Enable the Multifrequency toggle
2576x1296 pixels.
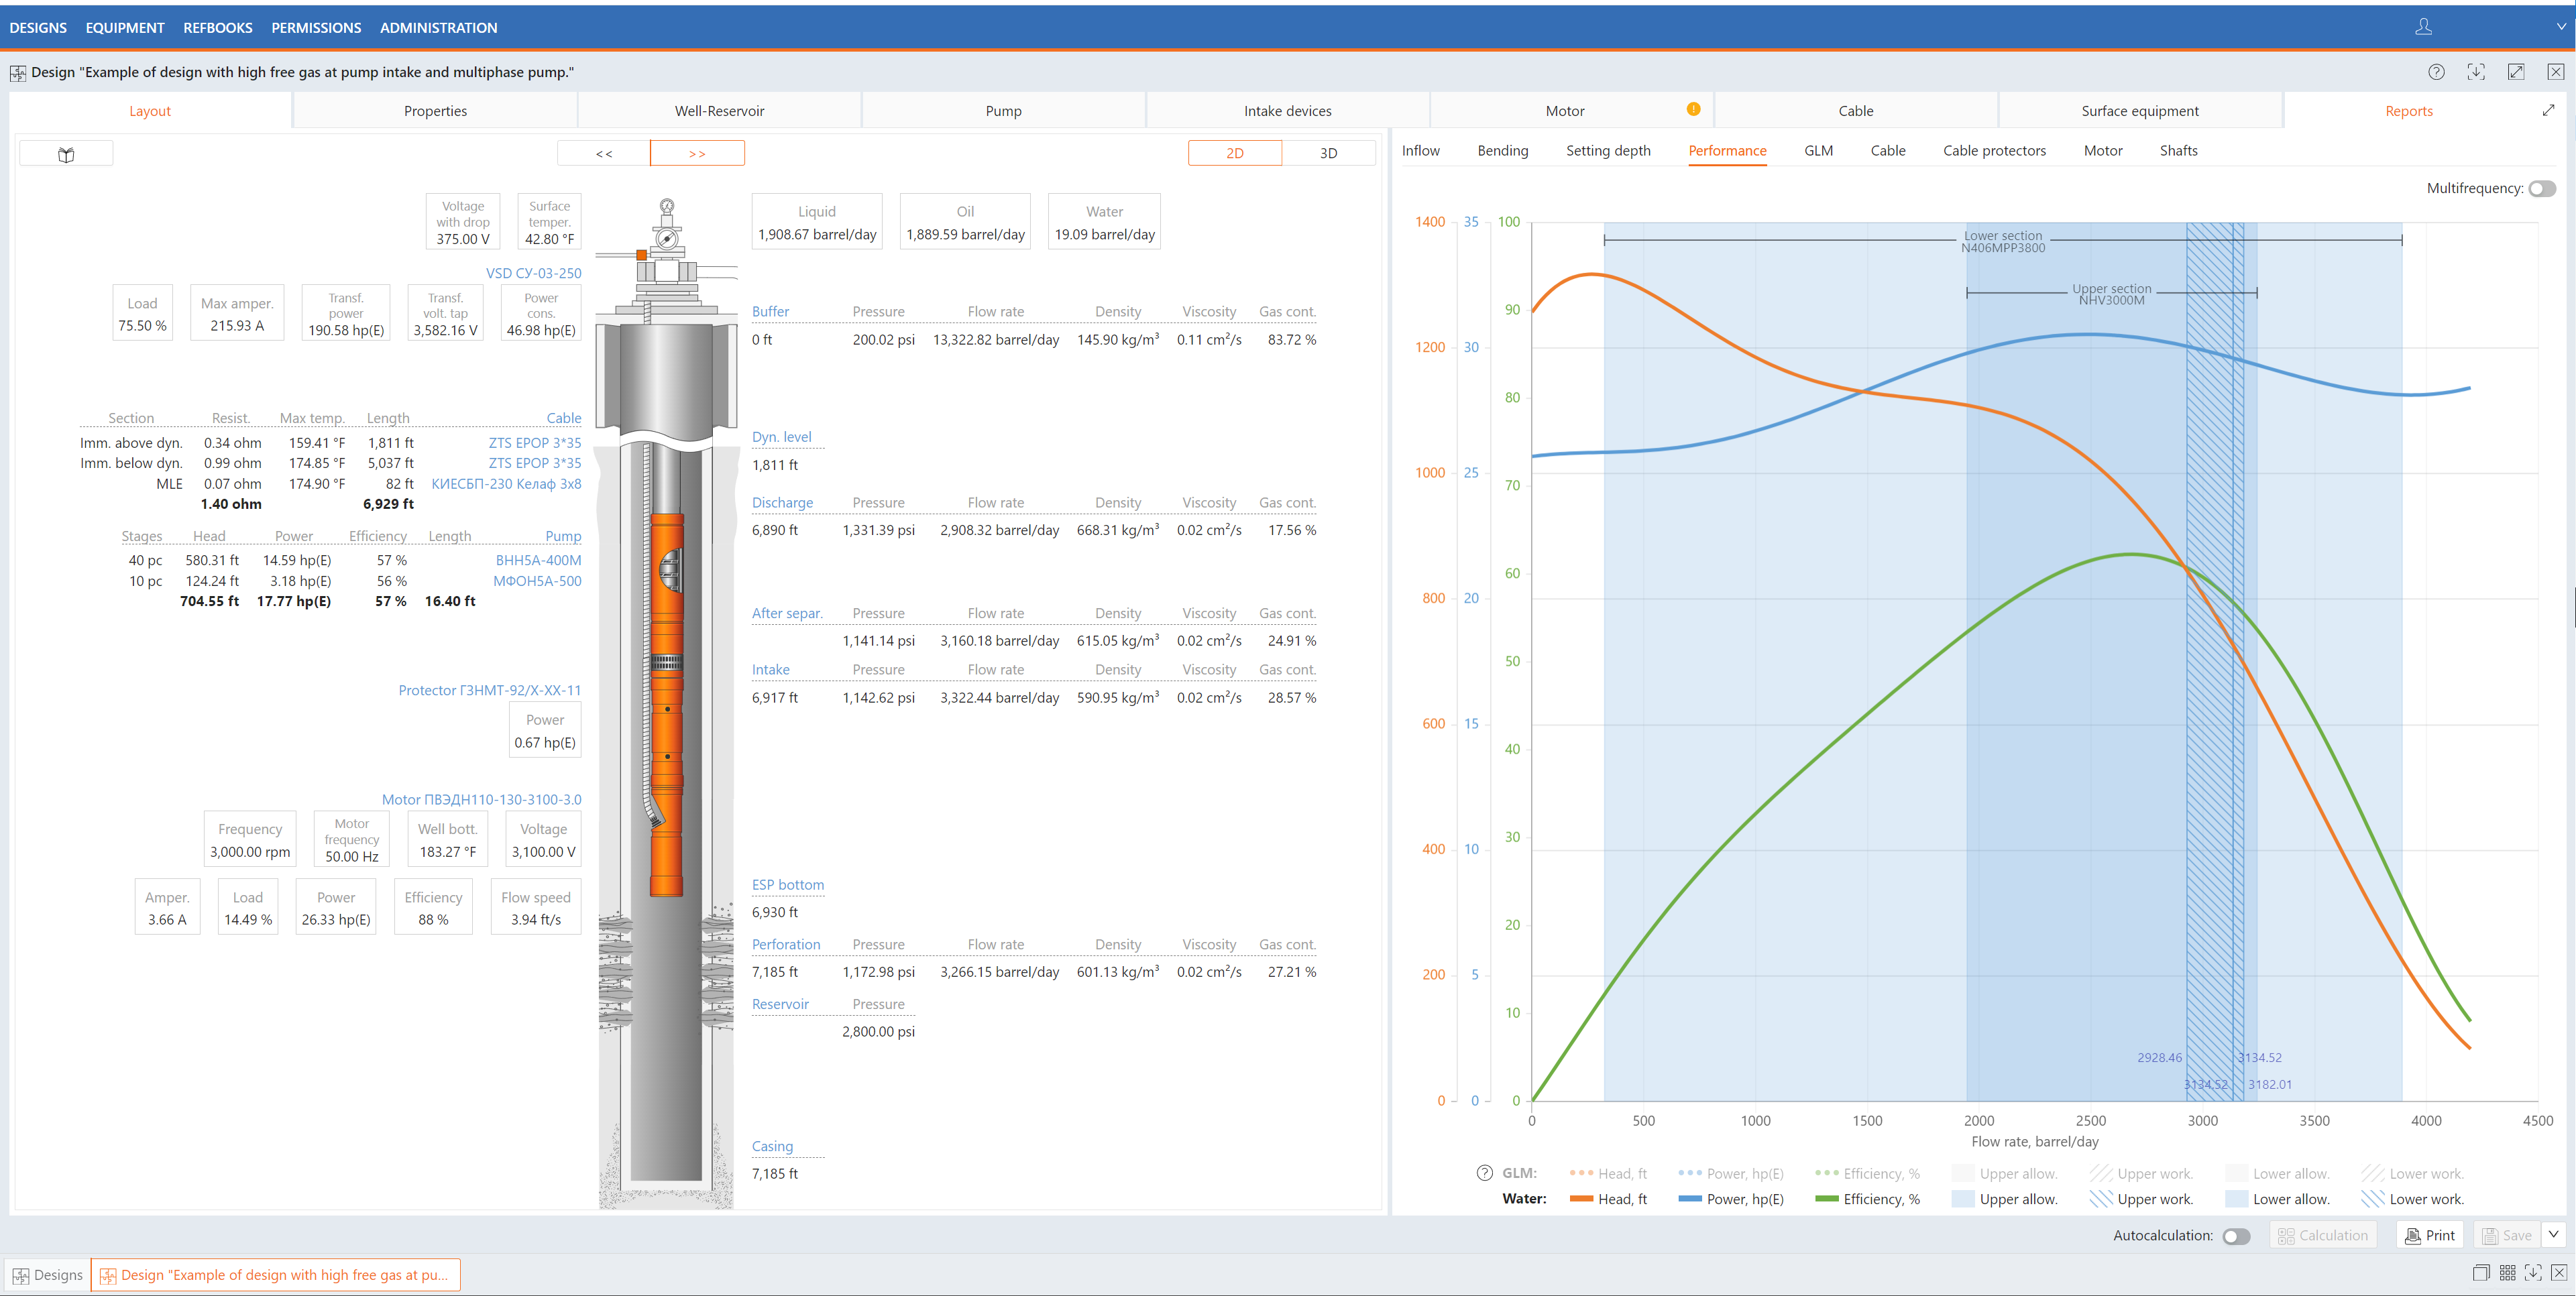(x=2541, y=189)
